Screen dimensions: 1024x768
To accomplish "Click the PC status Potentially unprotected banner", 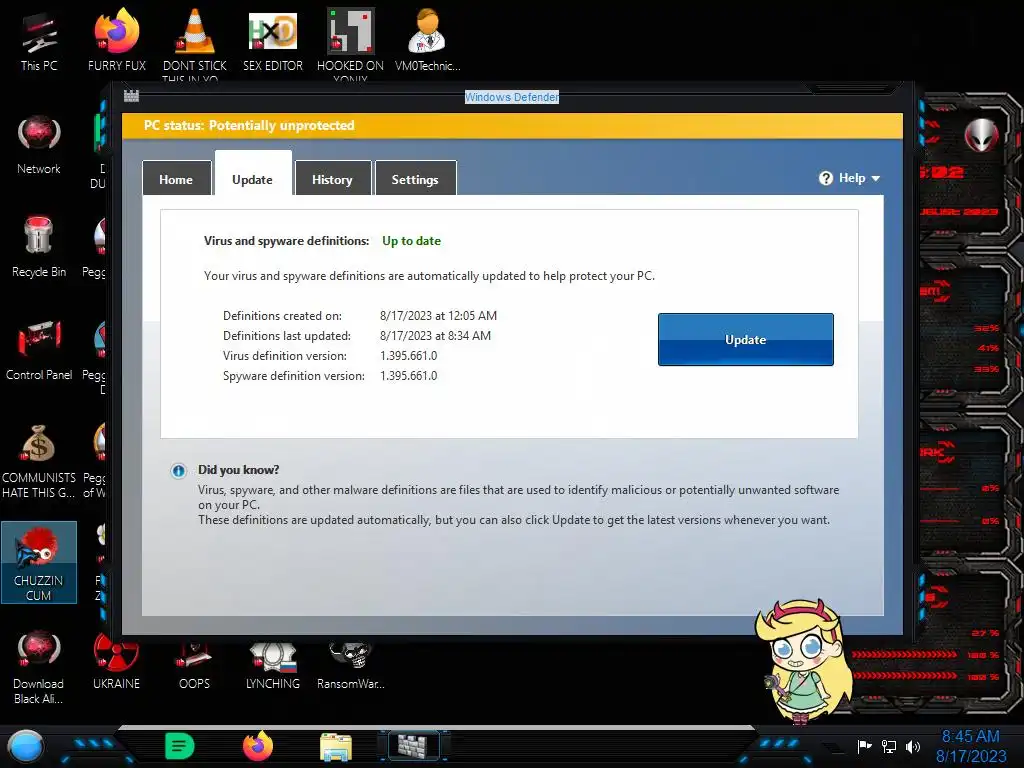I will [x=513, y=125].
